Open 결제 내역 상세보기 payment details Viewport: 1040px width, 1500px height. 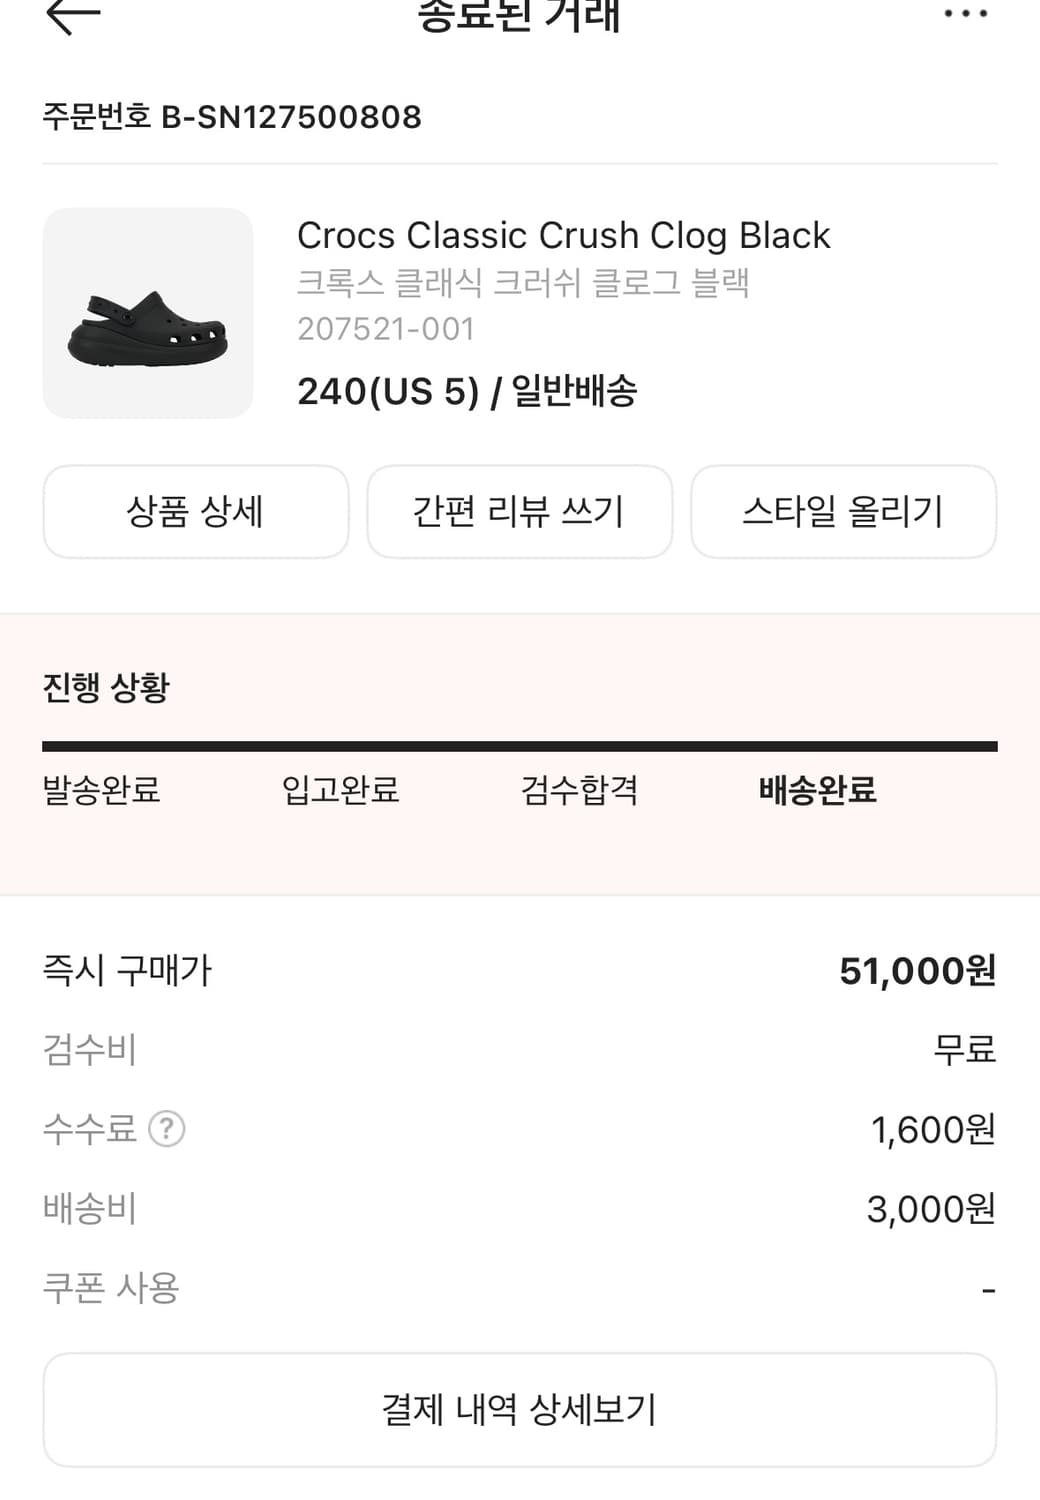519,1410
